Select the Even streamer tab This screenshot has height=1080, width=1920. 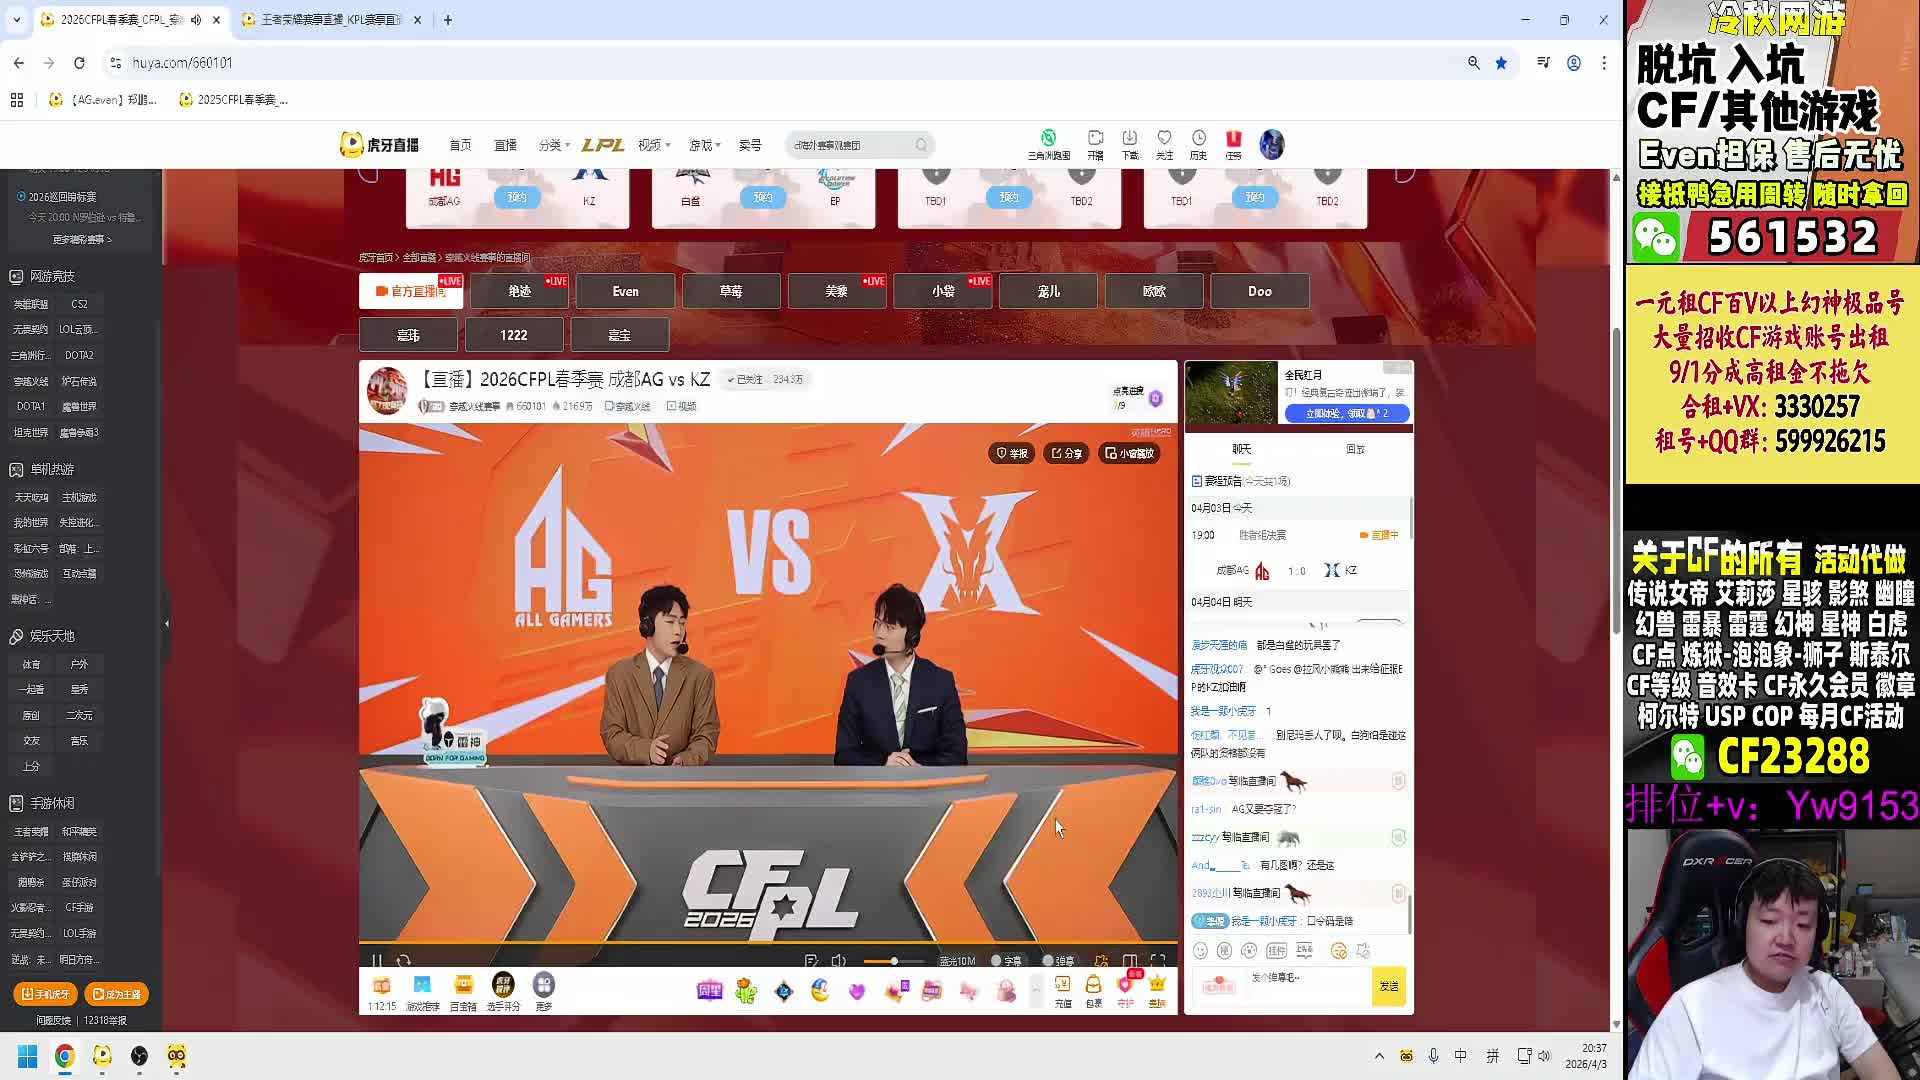coord(625,291)
